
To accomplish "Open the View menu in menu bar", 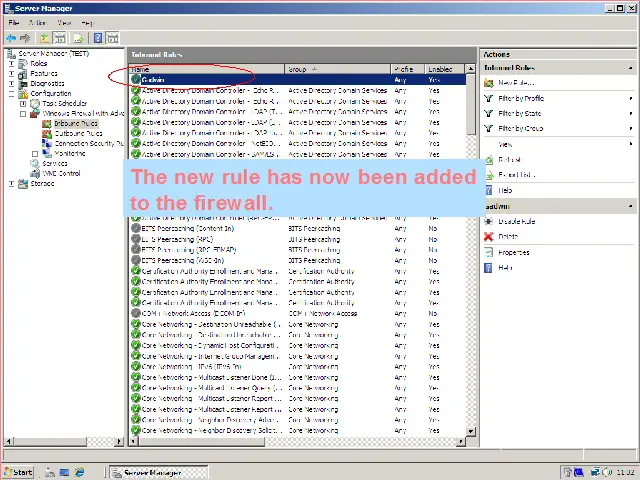I will coord(64,22).
